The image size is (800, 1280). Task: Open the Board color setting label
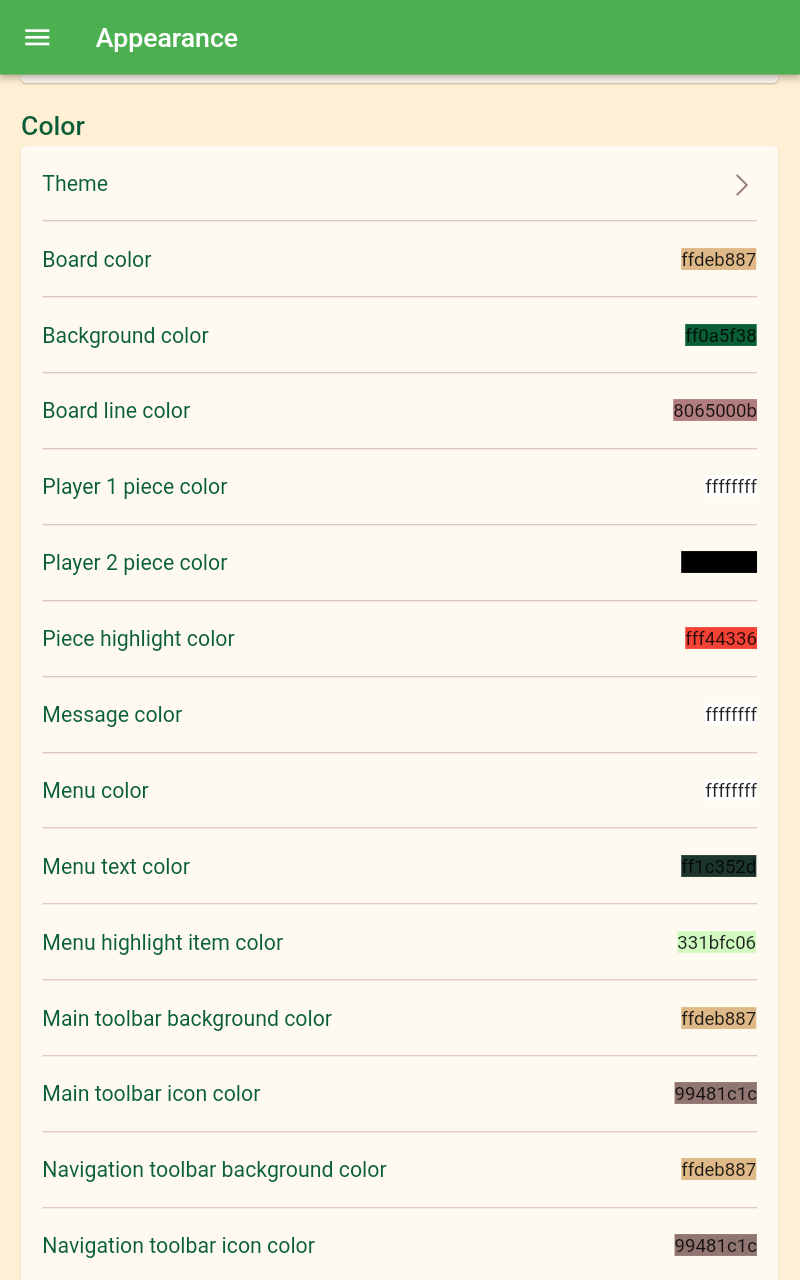pyautogui.click(x=97, y=260)
